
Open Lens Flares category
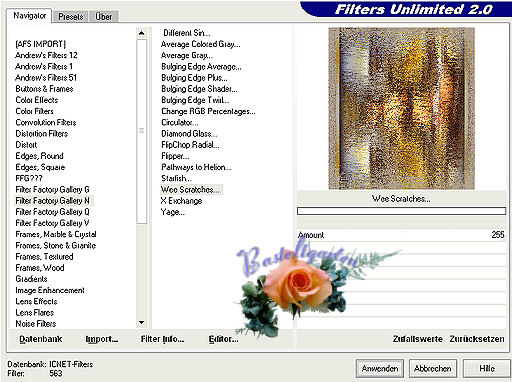coord(34,312)
